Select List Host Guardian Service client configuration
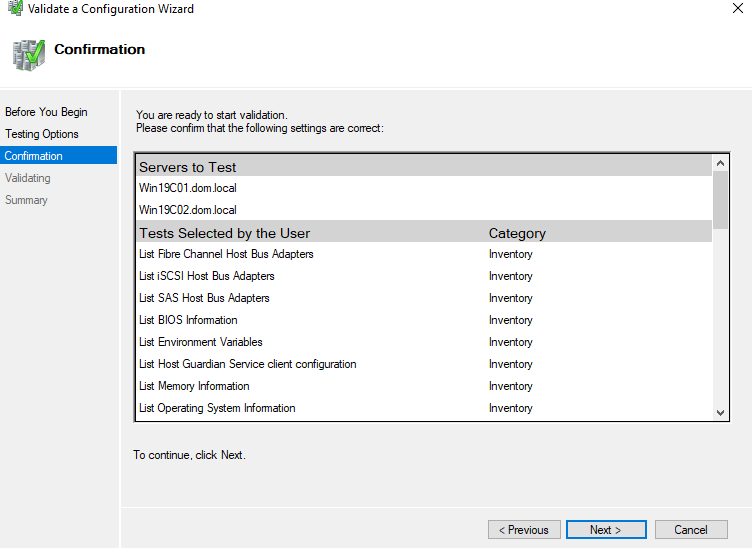752x548 pixels. (248, 364)
